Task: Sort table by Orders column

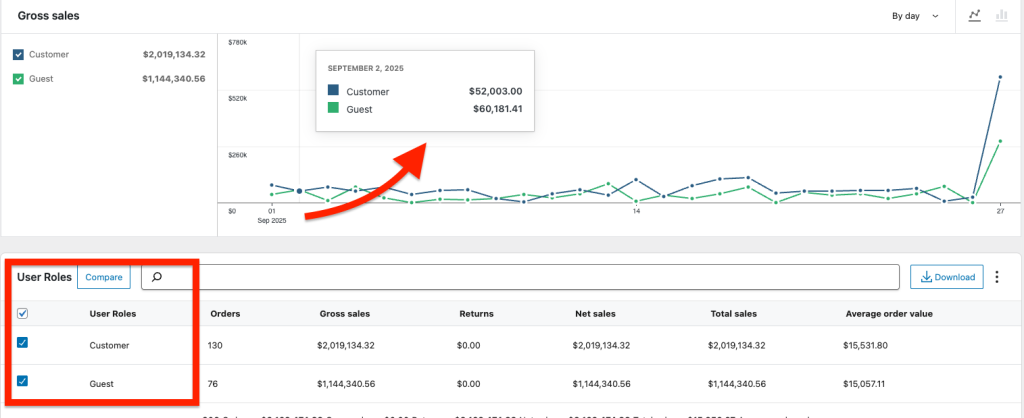Action: coord(224,313)
